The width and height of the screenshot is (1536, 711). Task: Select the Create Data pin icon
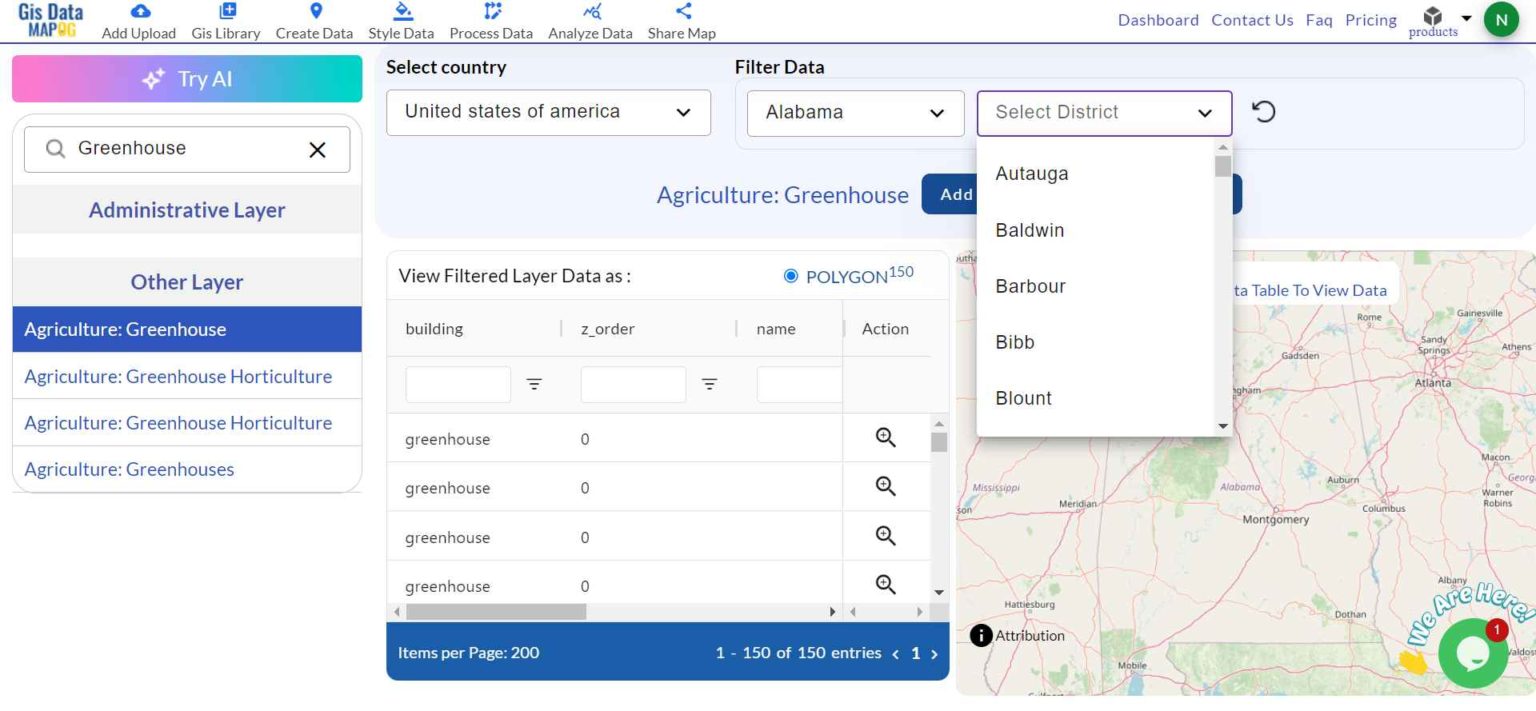click(313, 11)
